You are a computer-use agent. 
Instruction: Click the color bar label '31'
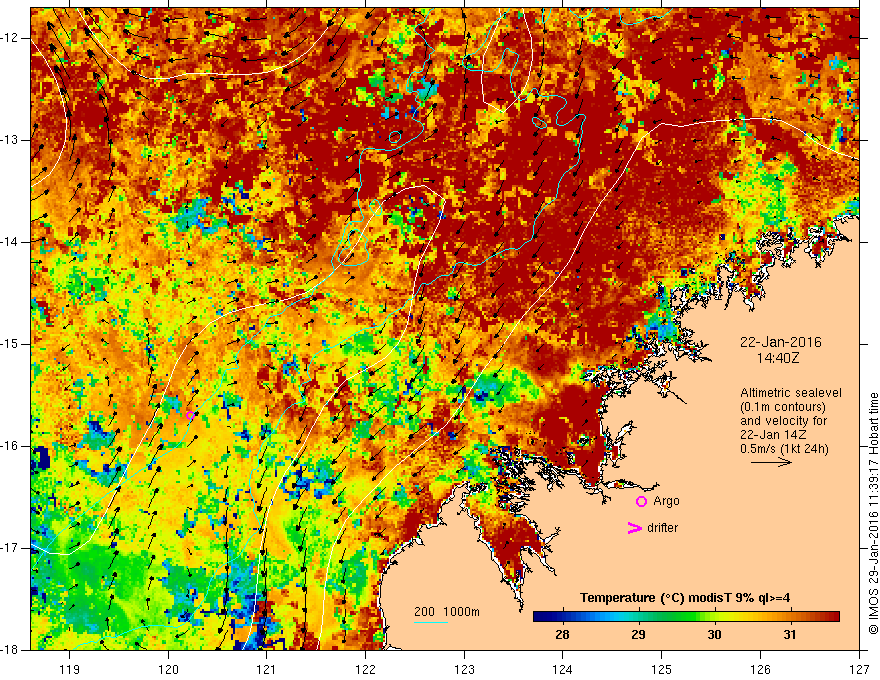(790, 635)
